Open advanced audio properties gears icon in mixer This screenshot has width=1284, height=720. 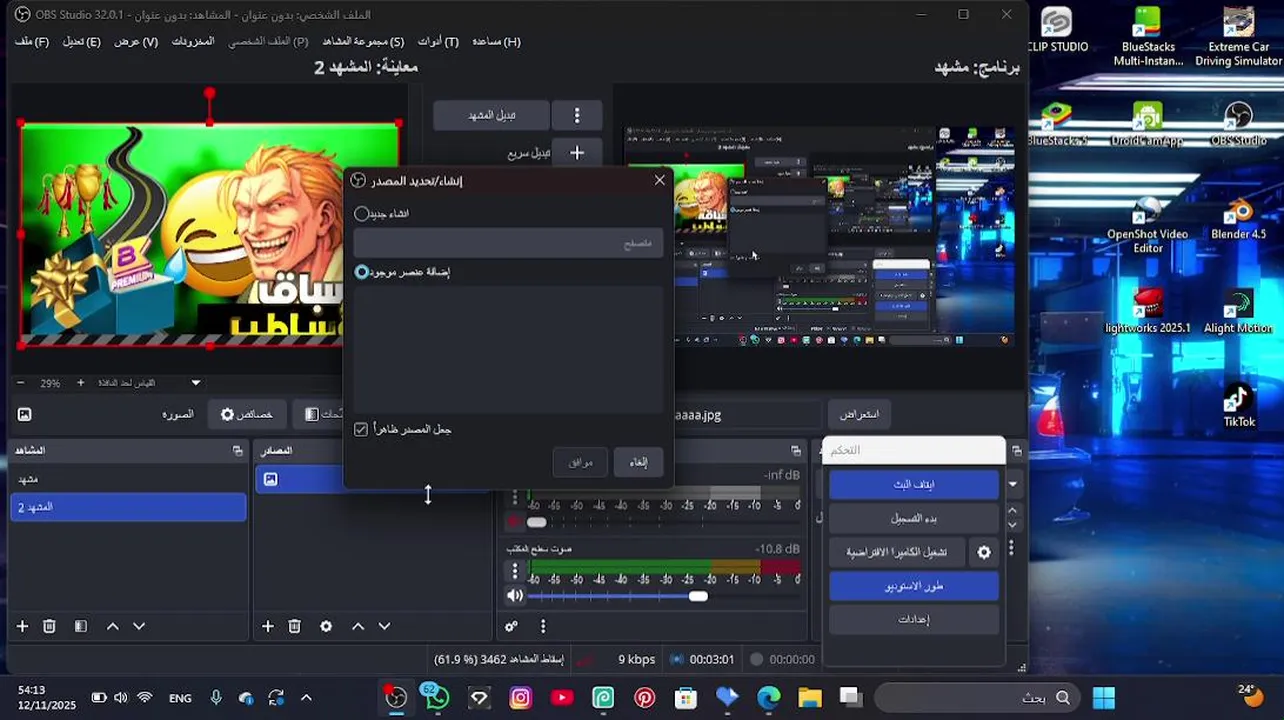[x=511, y=626]
